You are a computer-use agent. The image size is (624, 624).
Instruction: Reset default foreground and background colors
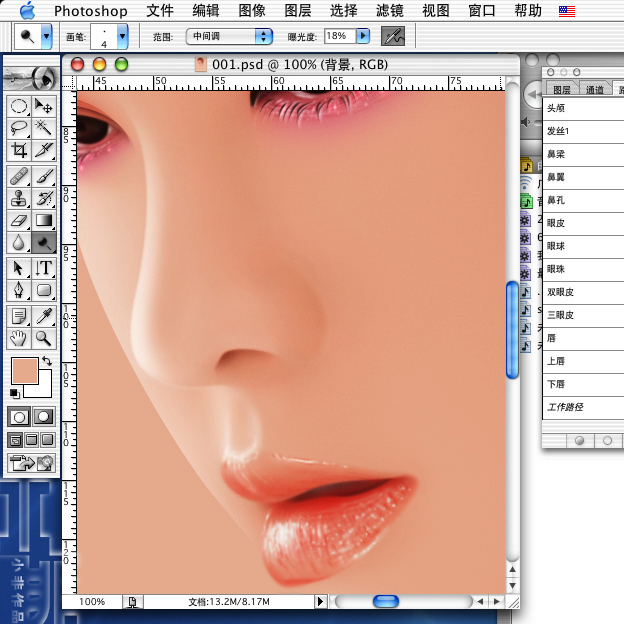pos(15,393)
